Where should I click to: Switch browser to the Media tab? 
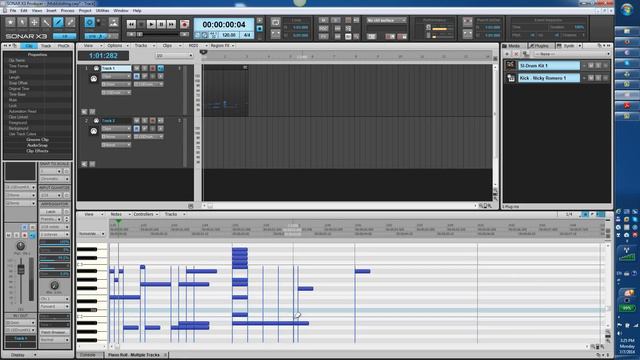tap(513, 46)
